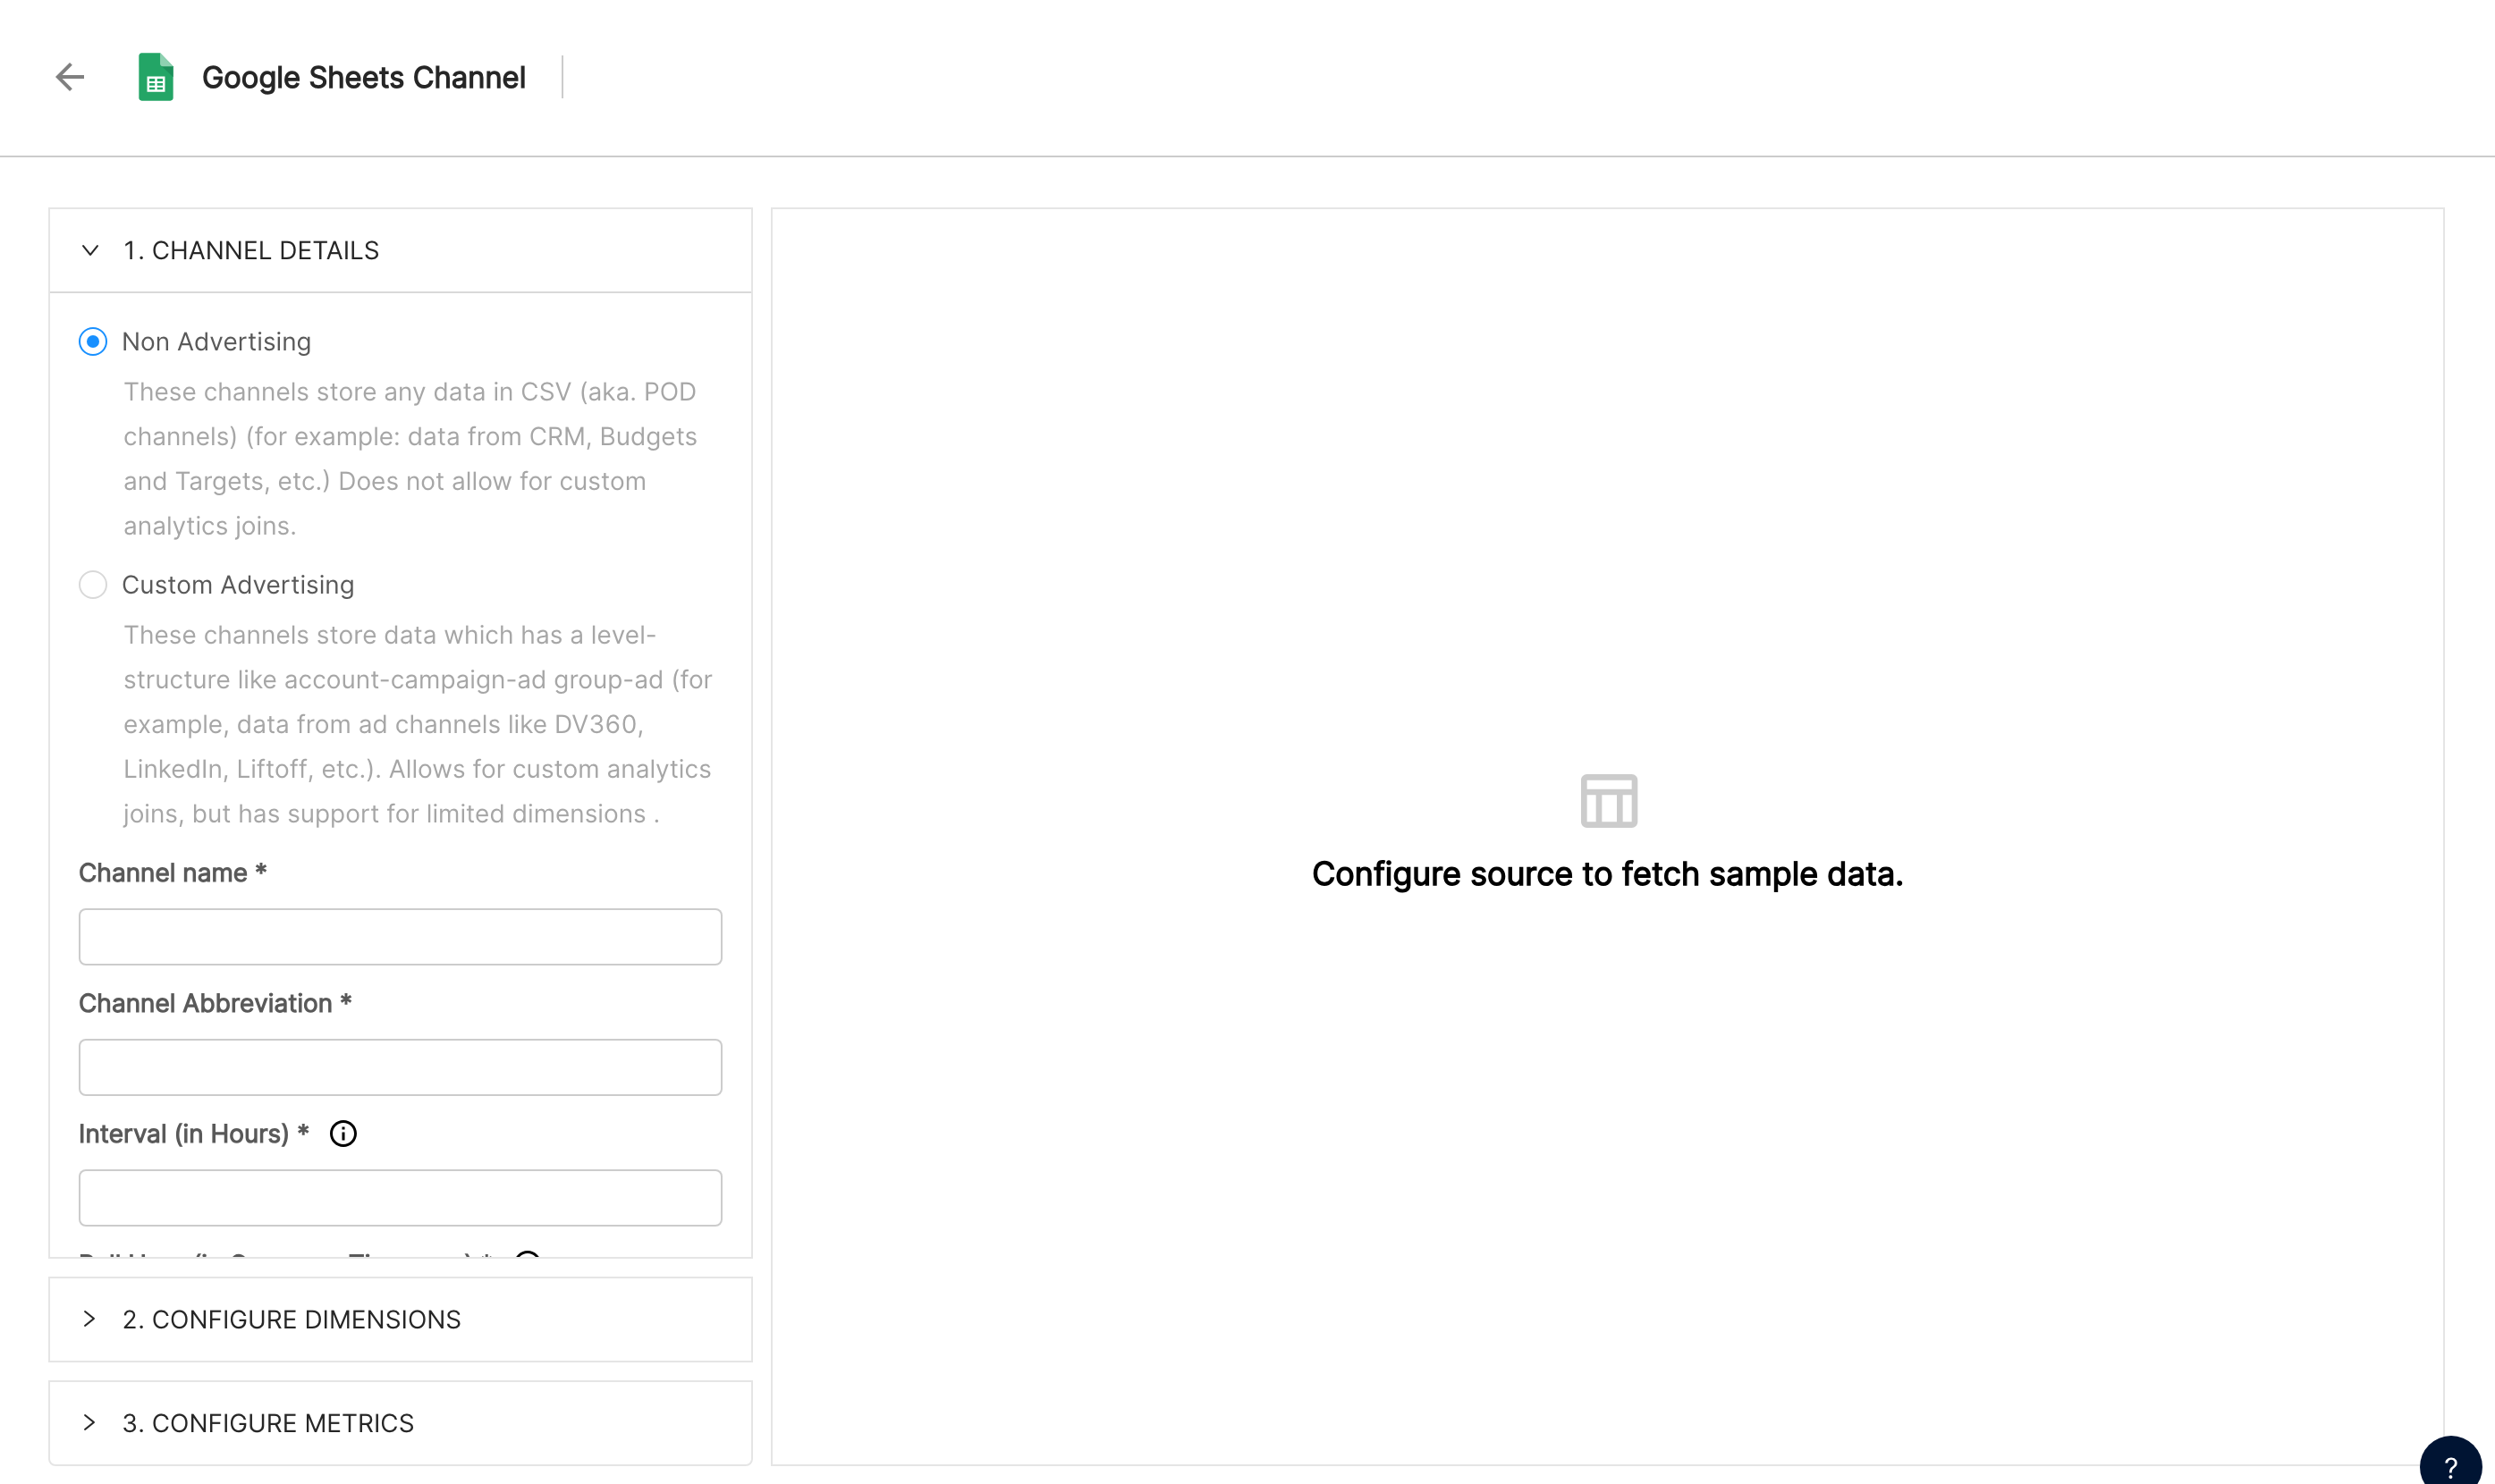Focus the Channel name input field

pos(400,937)
